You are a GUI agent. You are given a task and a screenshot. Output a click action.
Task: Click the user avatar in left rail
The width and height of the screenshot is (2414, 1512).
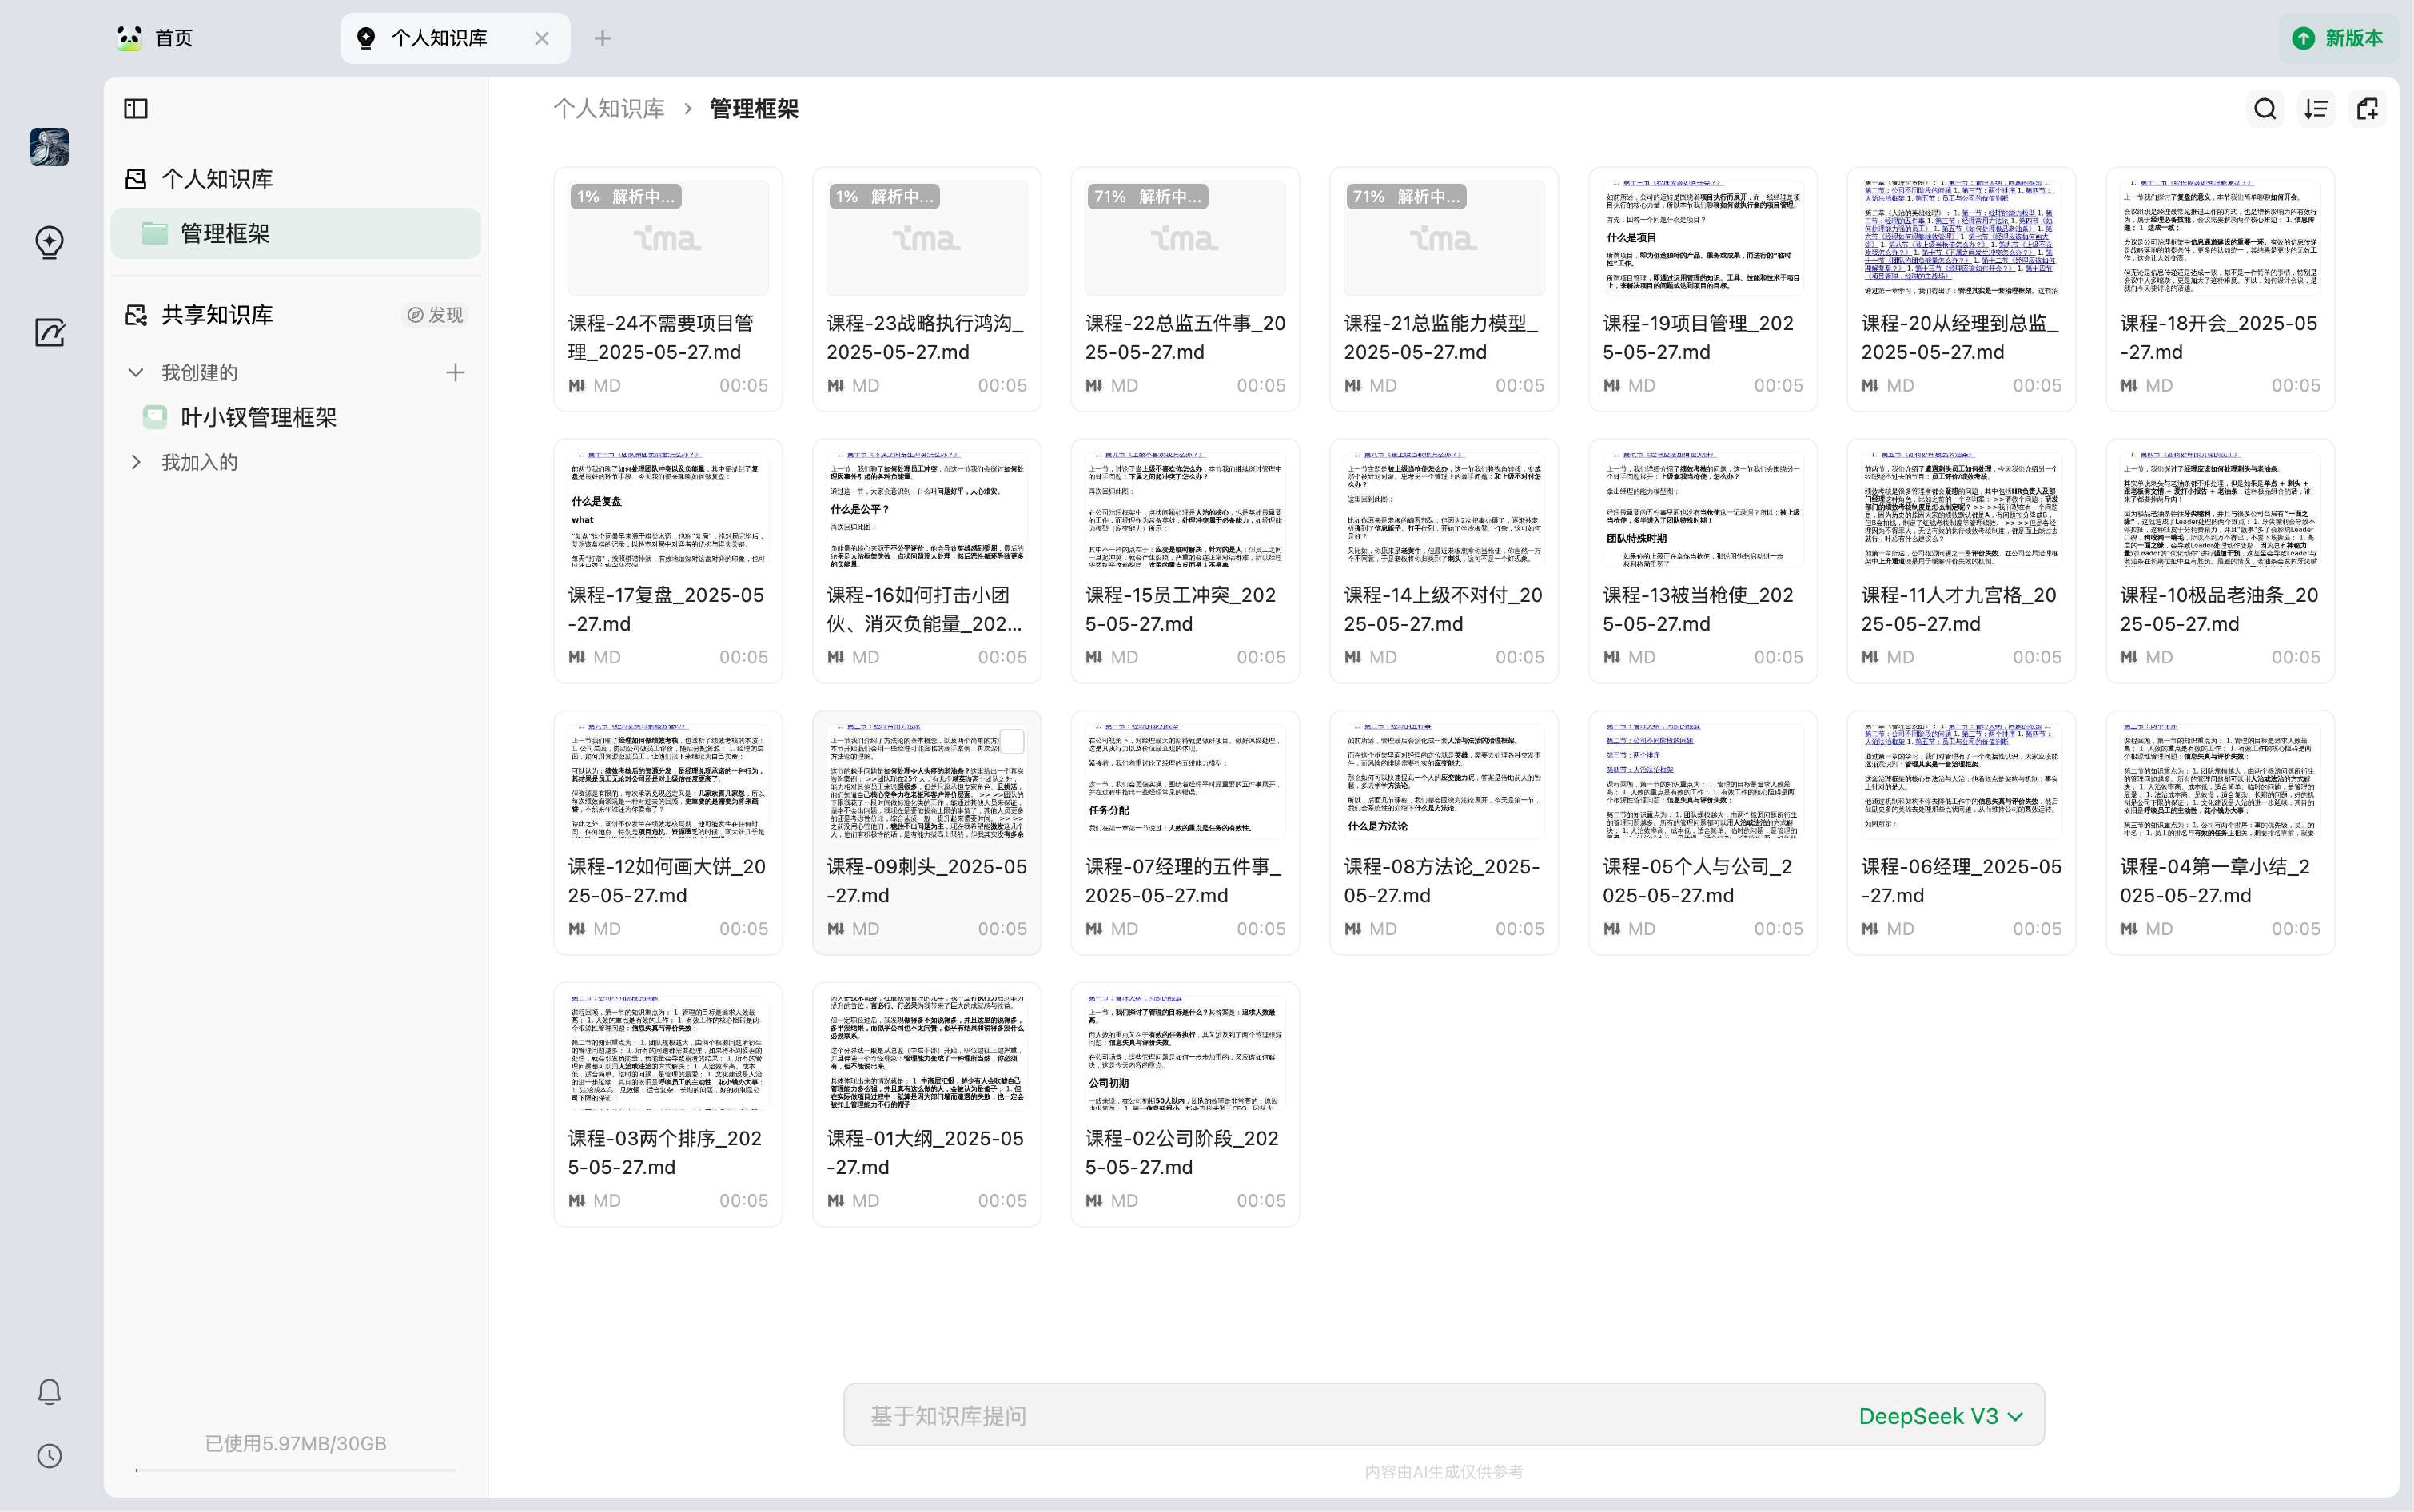[49, 147]
